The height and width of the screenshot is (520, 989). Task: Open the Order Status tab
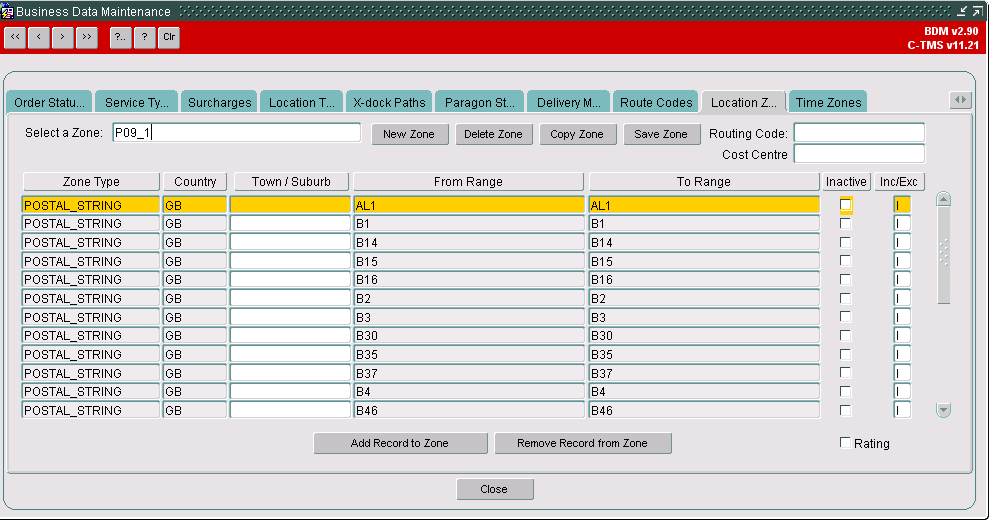pyautogui.click(x=49, y=102)
